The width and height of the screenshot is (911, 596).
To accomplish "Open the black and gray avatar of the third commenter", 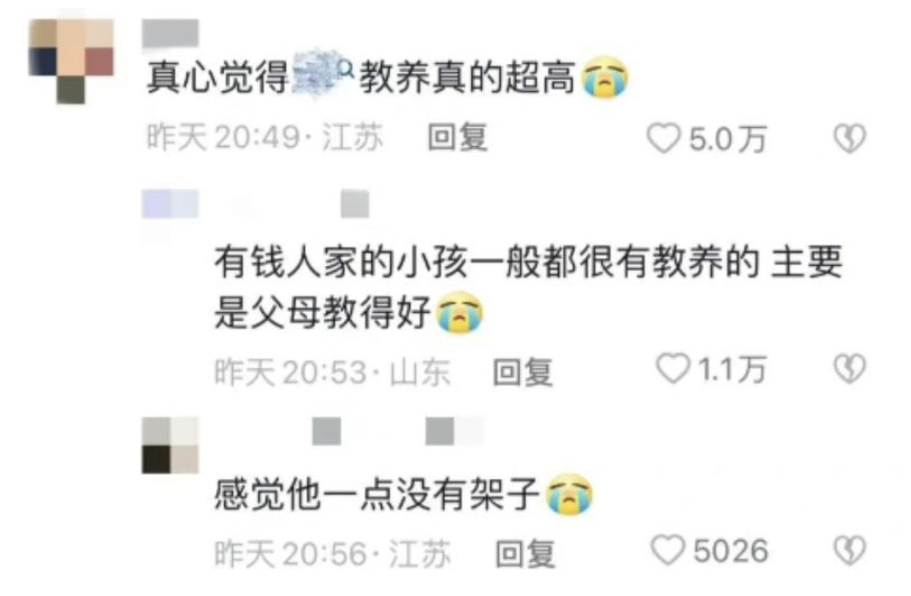I will [170, 445].
